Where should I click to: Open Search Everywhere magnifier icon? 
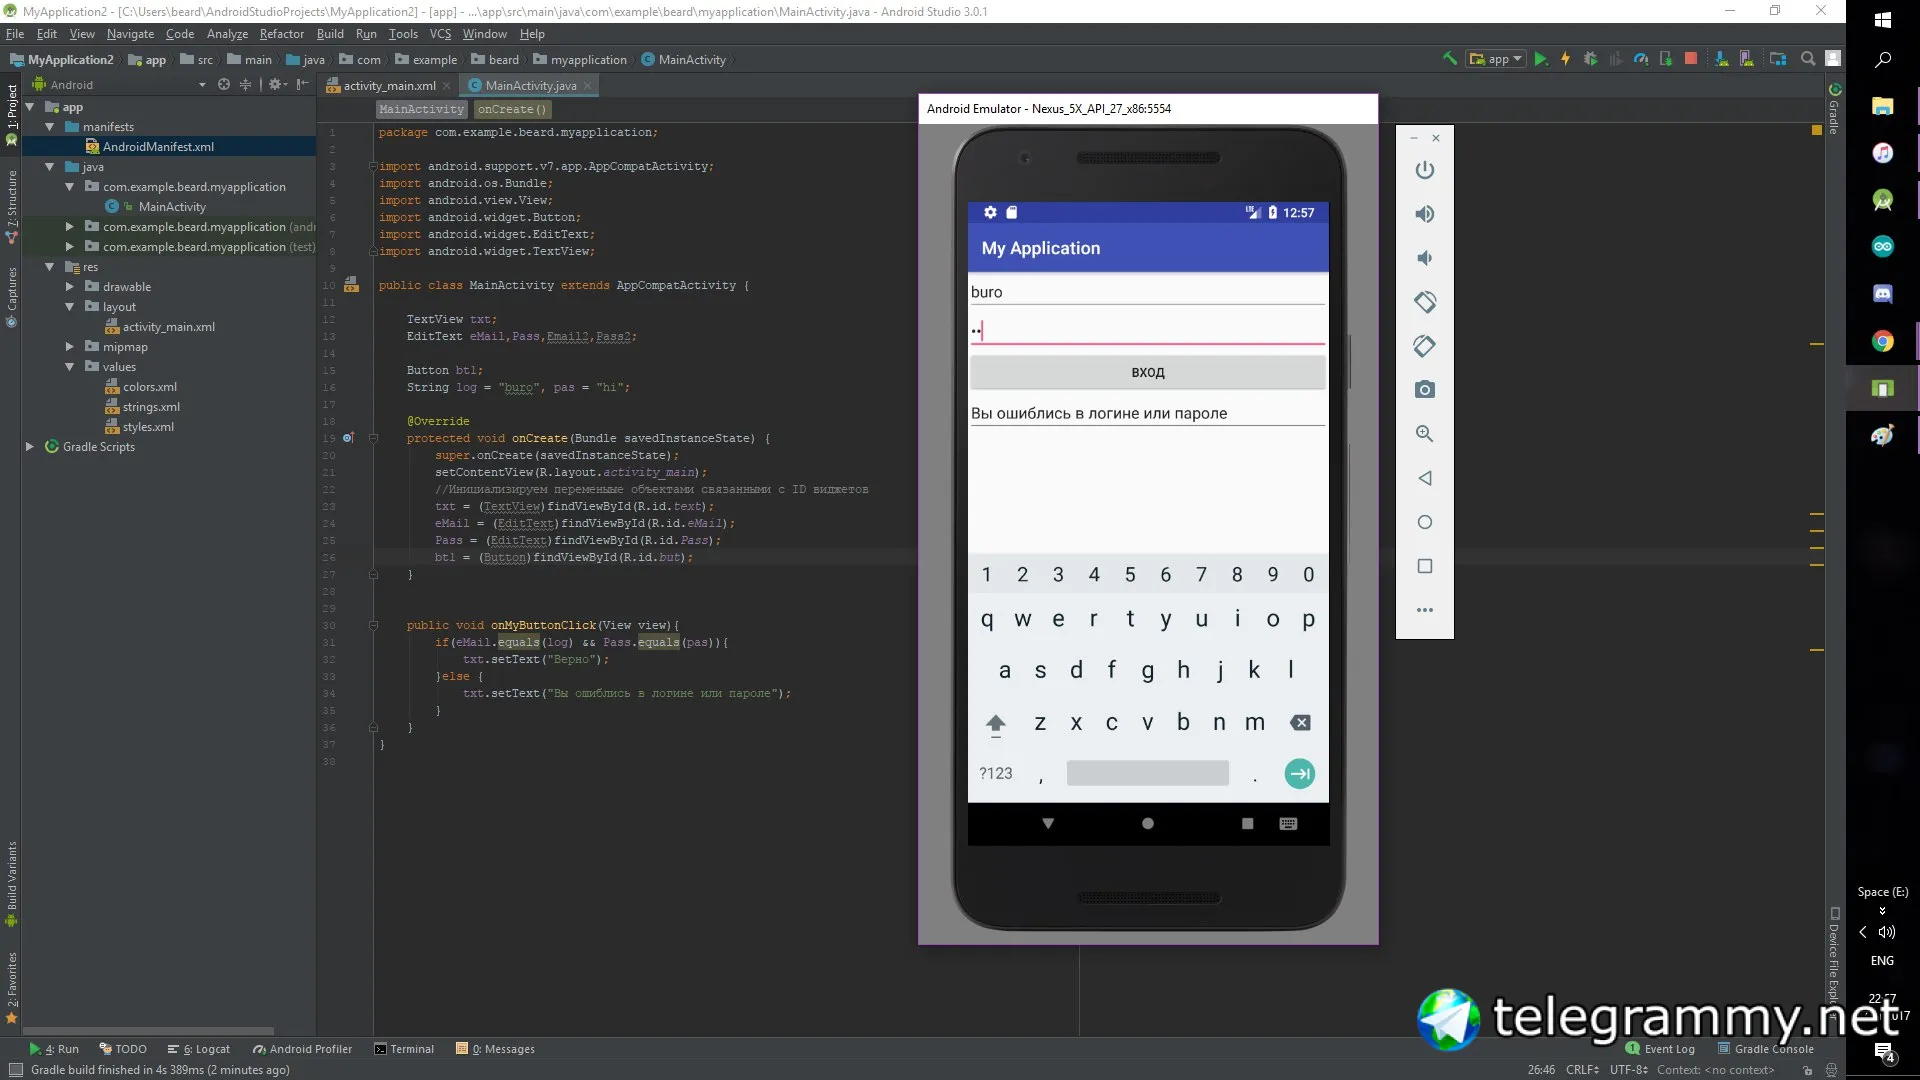pyautogui.click(x=1808, y=59)
